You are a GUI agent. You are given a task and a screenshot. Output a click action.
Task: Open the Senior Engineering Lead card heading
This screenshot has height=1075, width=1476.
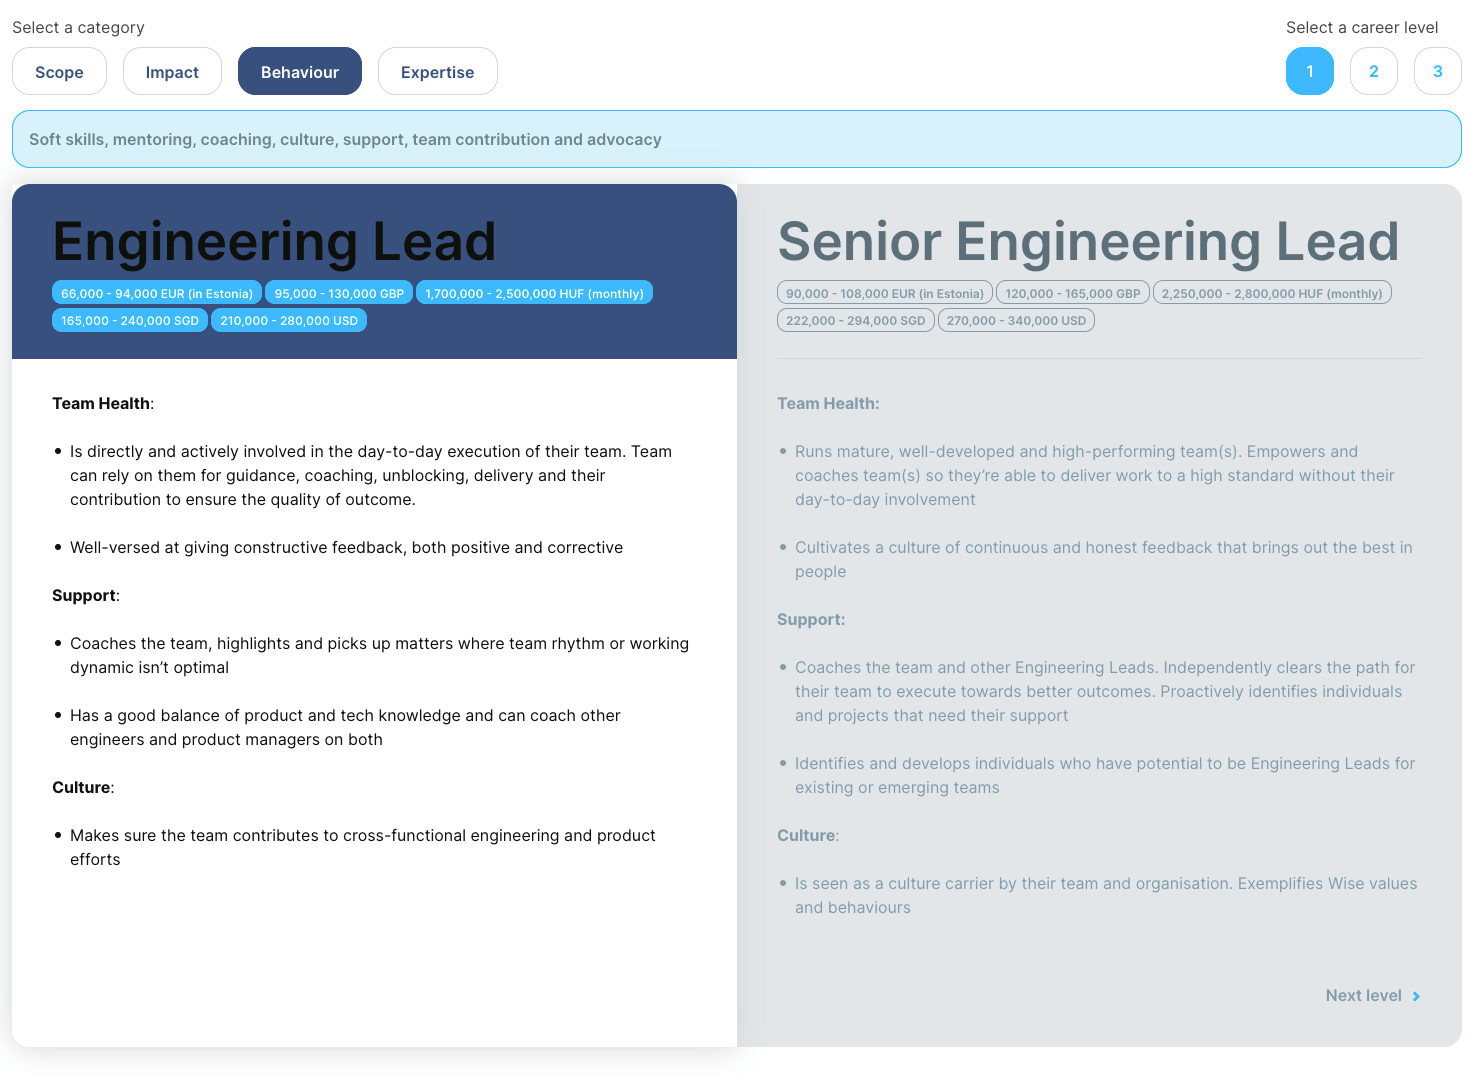[1088, 242]
